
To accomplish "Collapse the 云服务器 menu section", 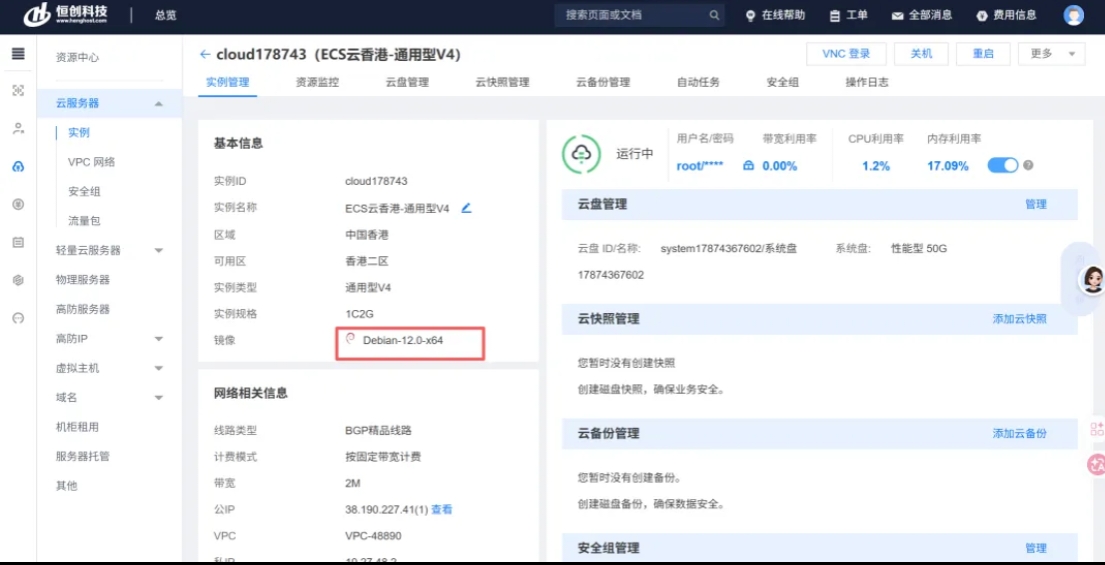I will pyautogui.click(x=159, y=104).
